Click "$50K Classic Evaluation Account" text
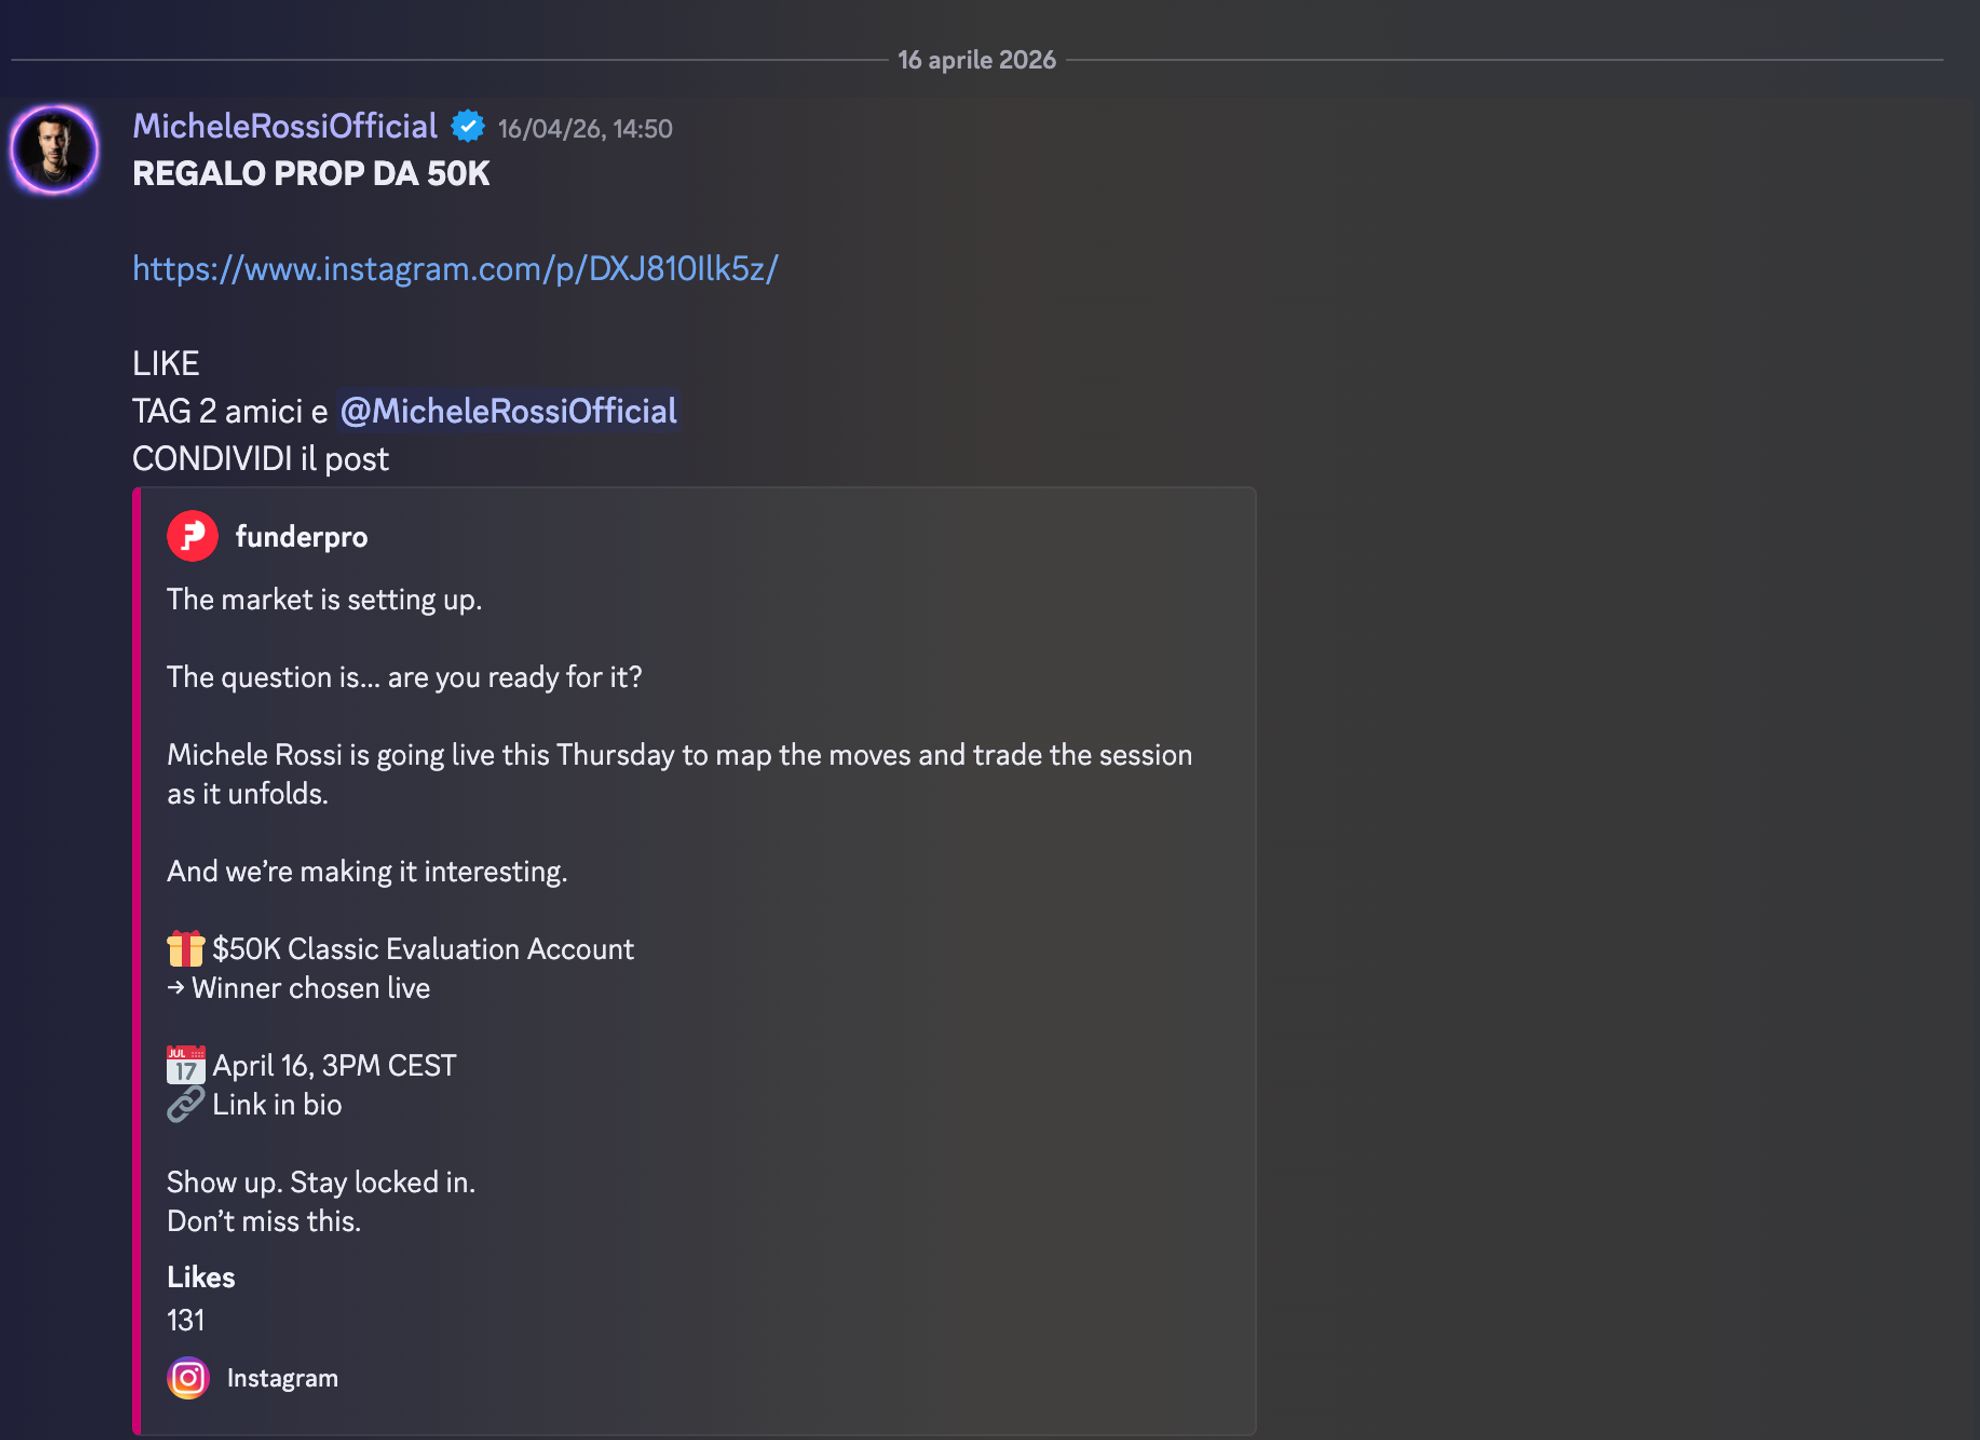Screen dimensions: 1980x1440 click(423, 949)
